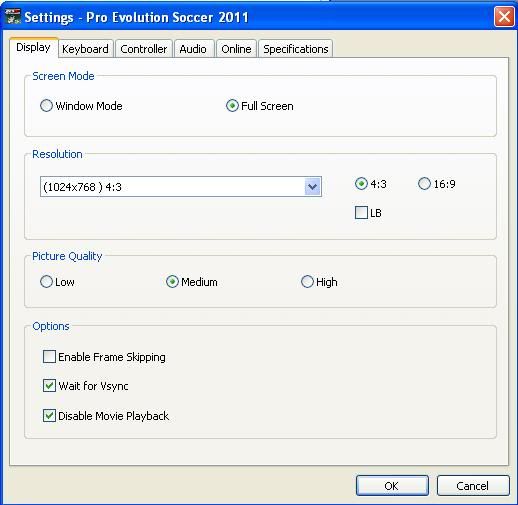Set Picture Quality to High
The width and height of the screenshot is (518, 505).
tap(307, 282)
